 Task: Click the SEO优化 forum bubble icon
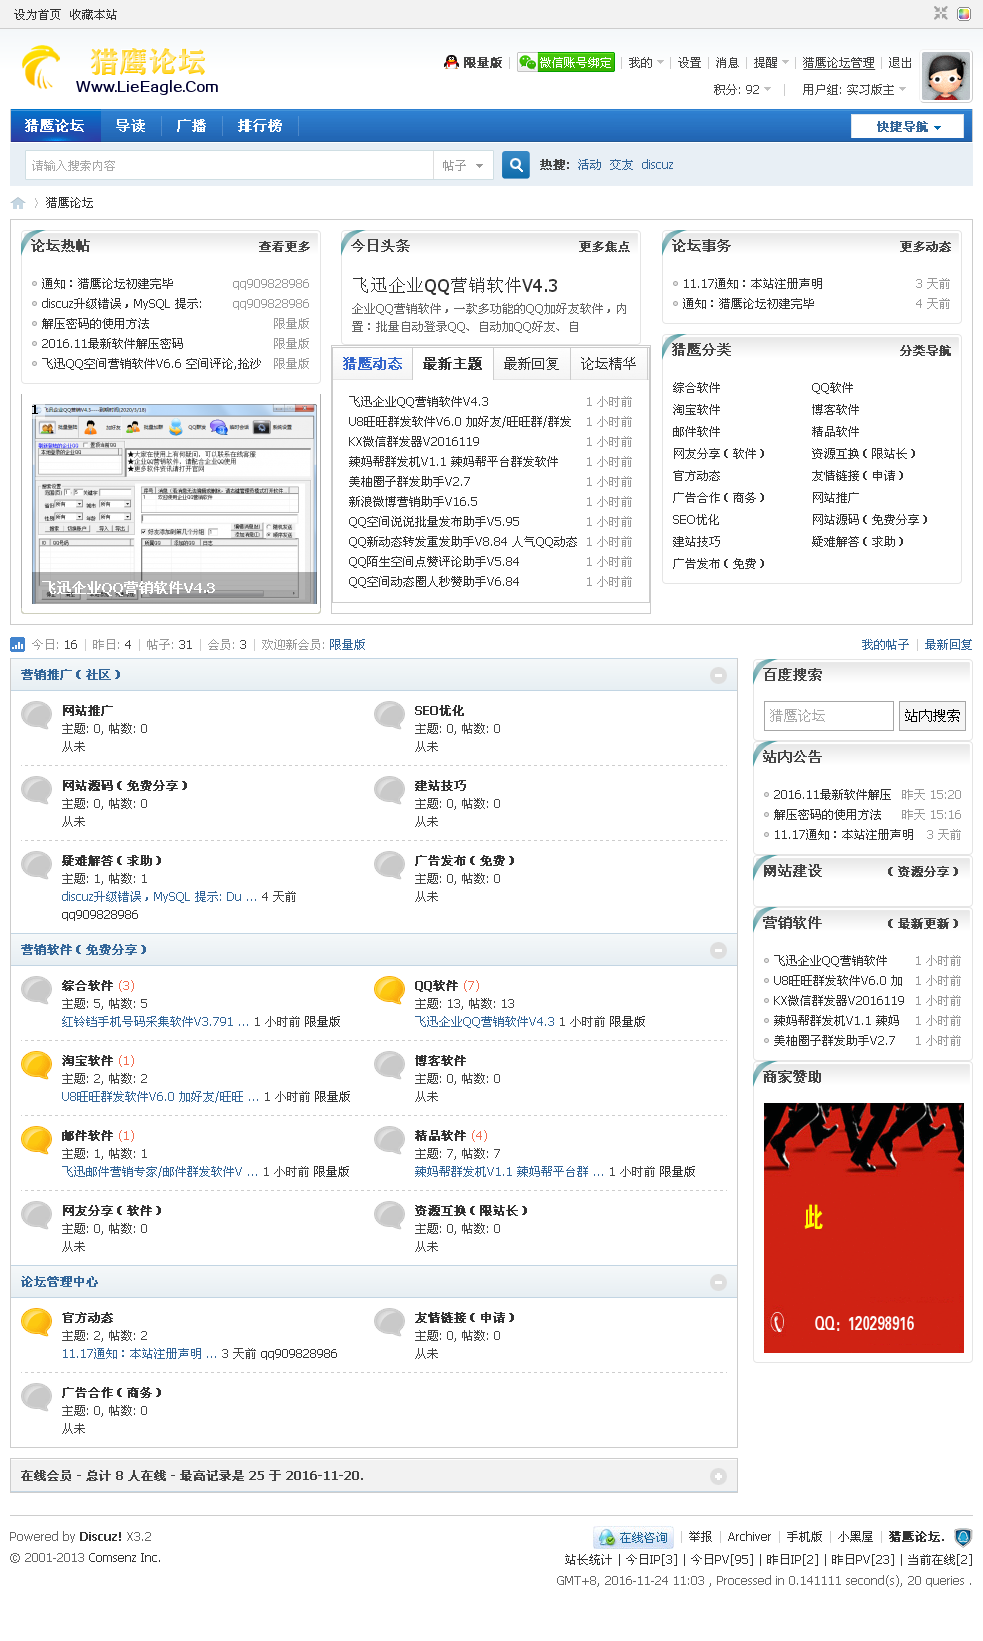(x=389, y=714)
